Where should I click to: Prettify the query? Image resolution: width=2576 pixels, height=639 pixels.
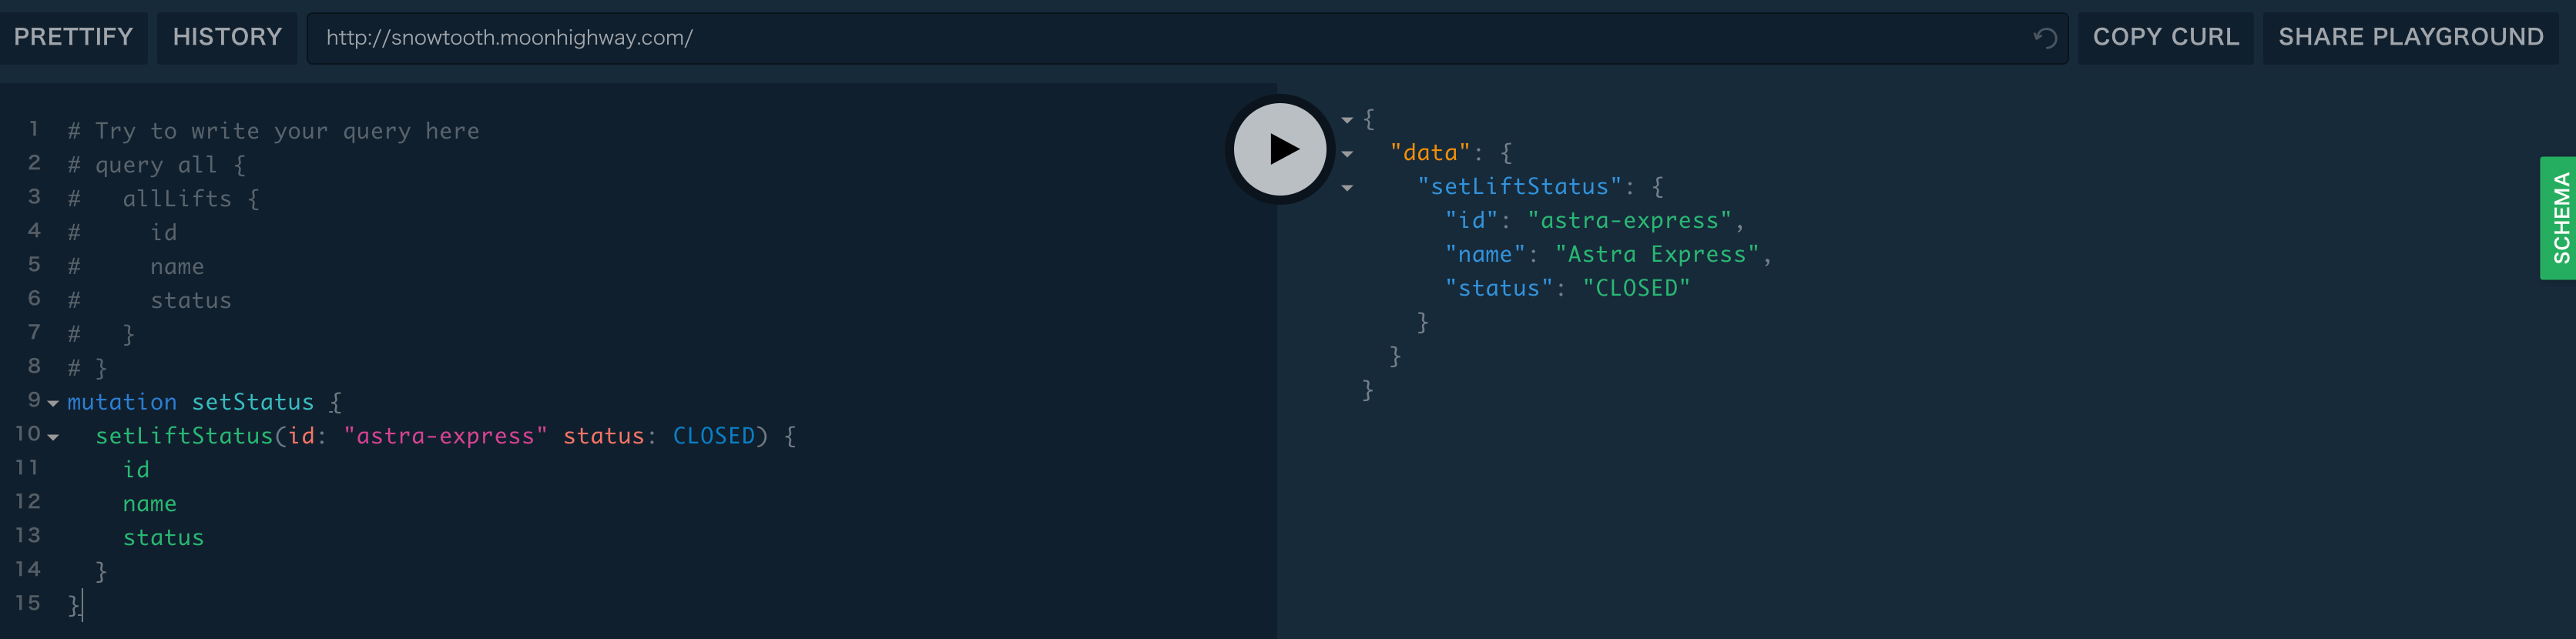point(73,37)
